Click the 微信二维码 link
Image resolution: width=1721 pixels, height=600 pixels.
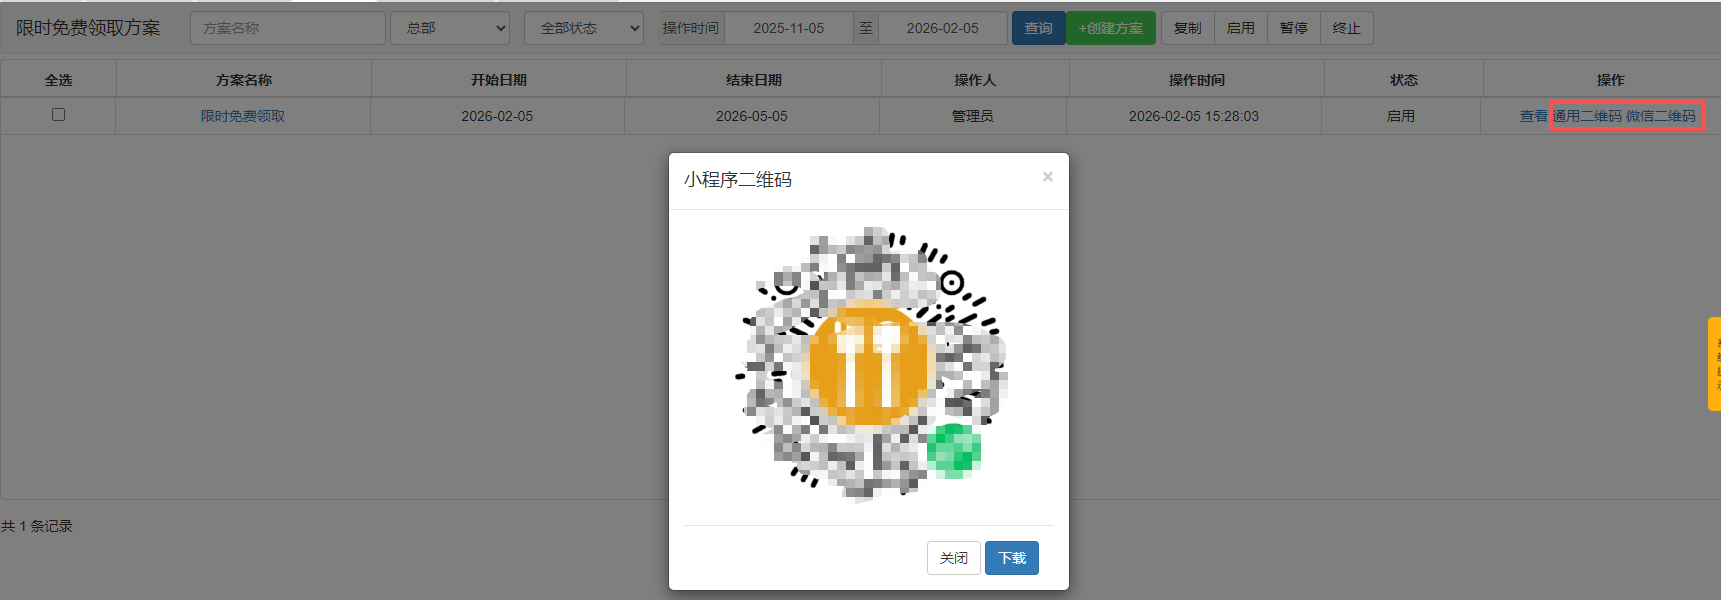coord(1661,116)
